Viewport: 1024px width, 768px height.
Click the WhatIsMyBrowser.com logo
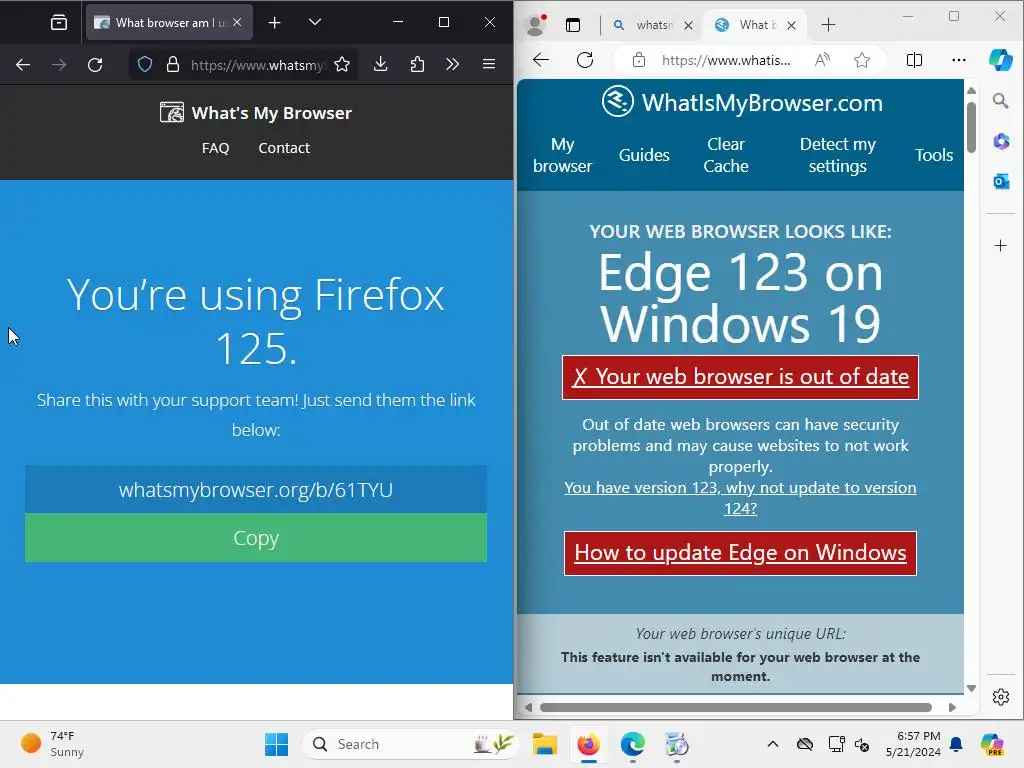[x=741, y=103]
